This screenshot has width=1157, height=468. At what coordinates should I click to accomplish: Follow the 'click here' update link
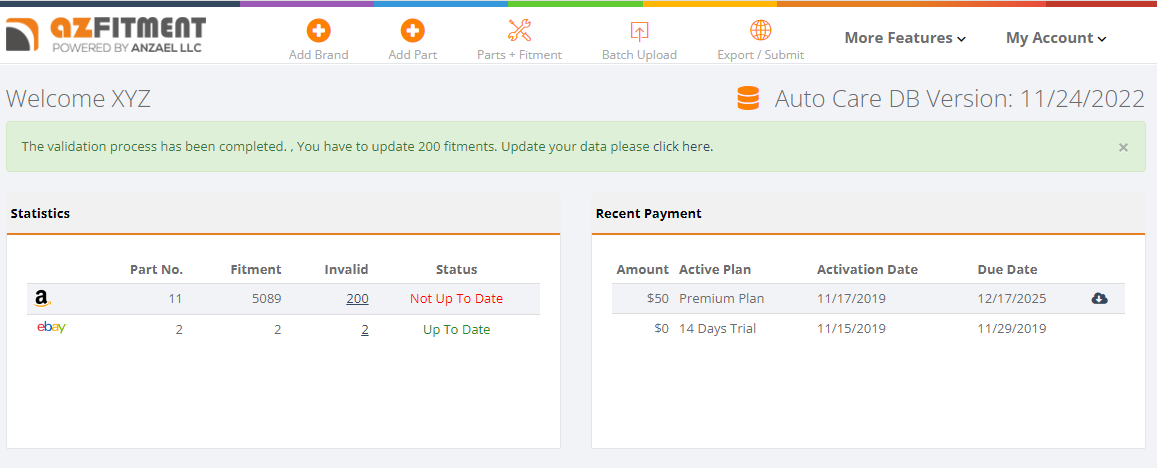tap(683, 146)
